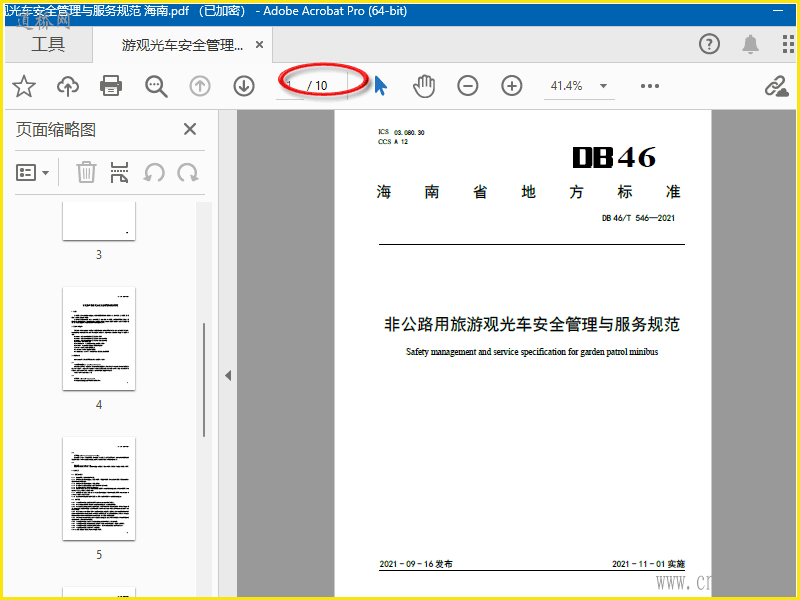800x600 pixels.
Task: Click the 2021-11-01 实施 date
Action: [x=648, y=564]
